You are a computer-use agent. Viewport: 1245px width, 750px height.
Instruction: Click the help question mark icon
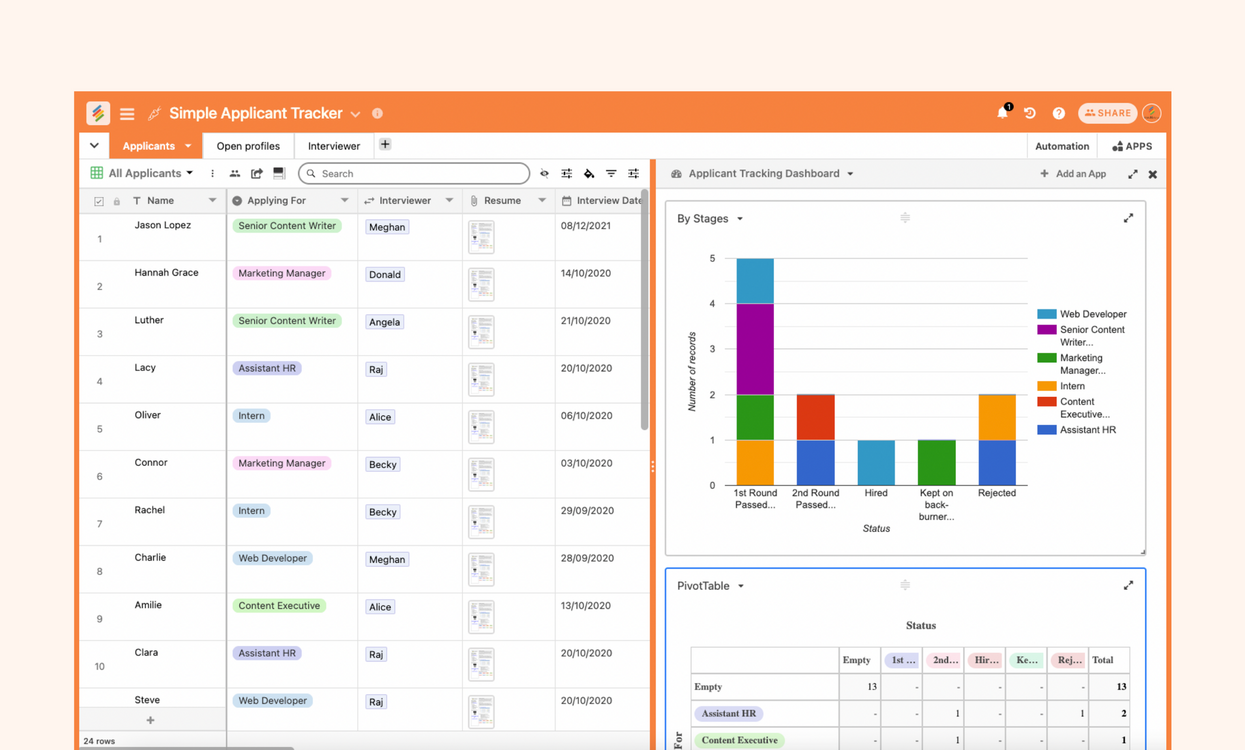[1058, 114]
